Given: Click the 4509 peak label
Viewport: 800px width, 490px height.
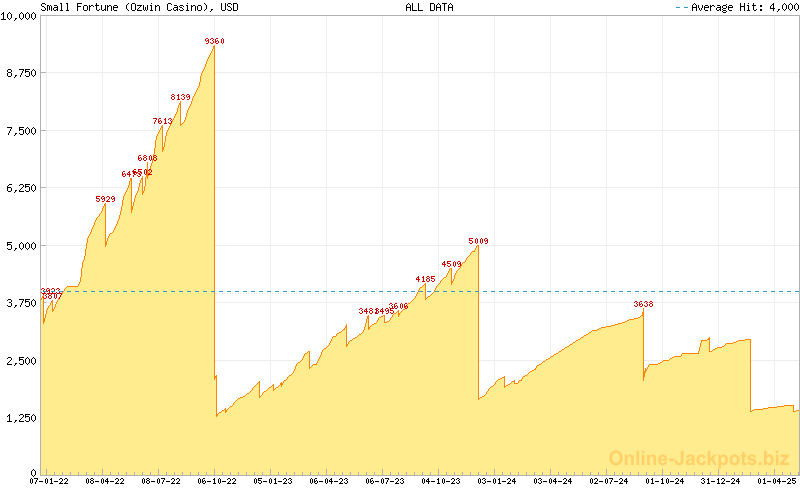Looking at the screenshot, I should click(x=451, y=264).
